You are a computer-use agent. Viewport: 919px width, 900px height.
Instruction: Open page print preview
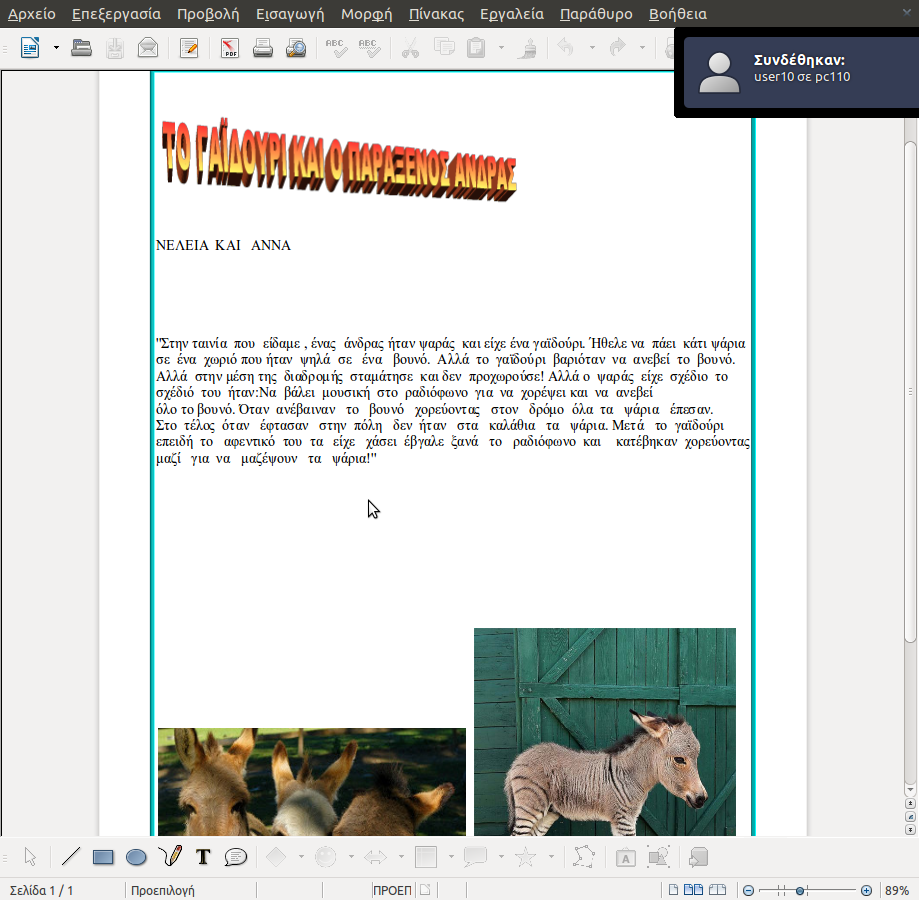tap(296, 48)
